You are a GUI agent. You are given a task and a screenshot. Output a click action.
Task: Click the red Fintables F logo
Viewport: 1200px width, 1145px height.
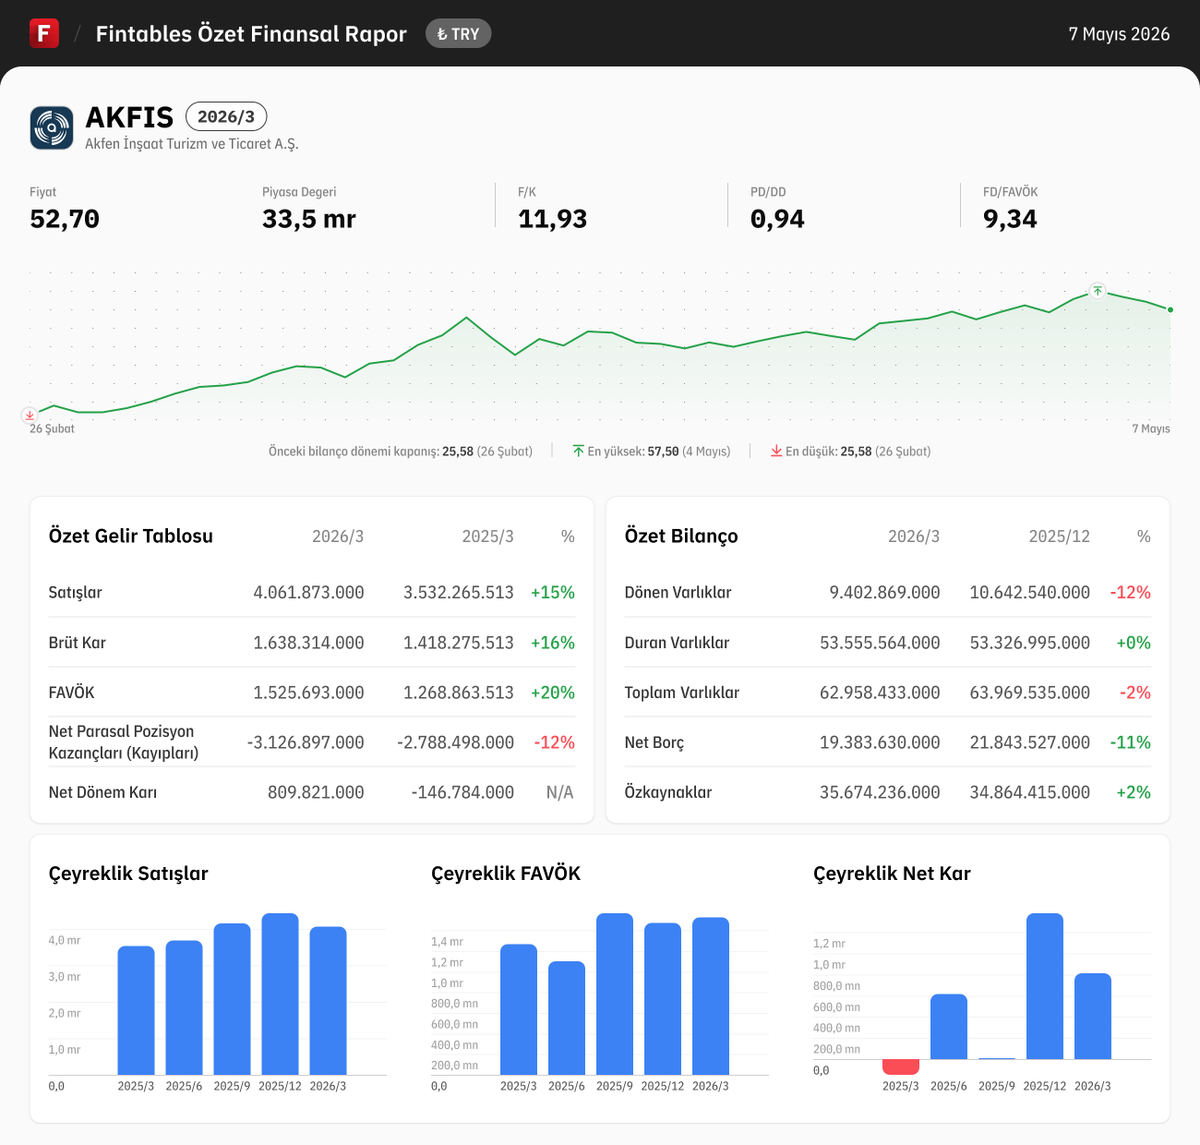point(44,33)
